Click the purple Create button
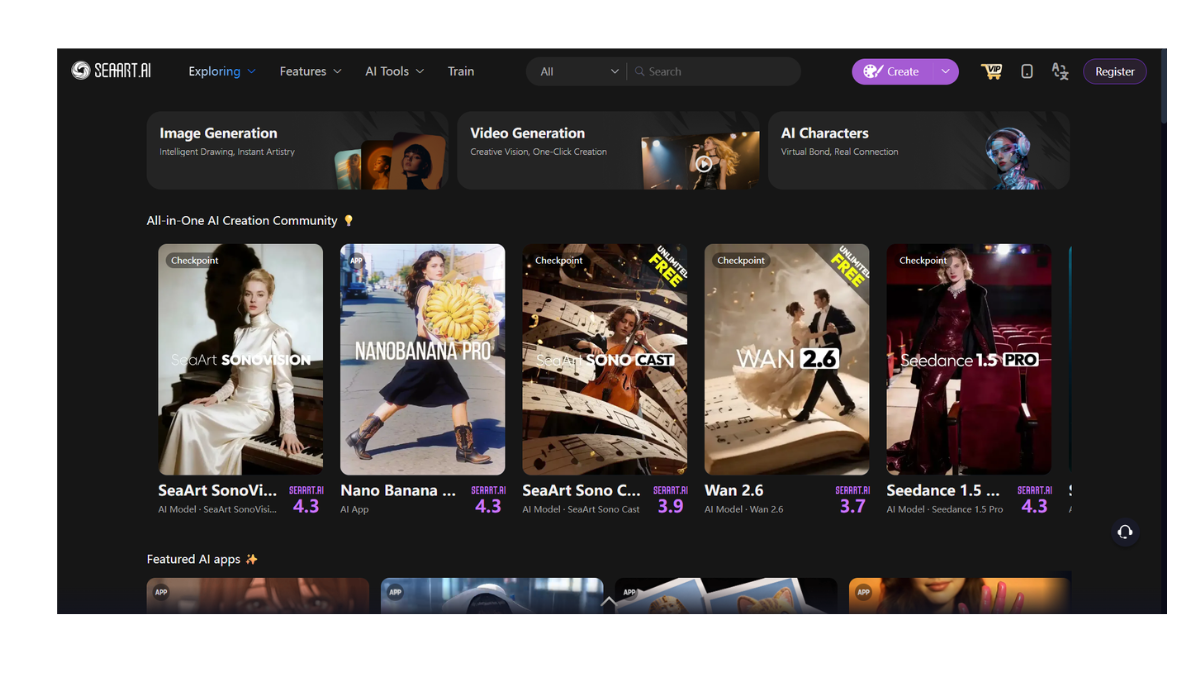The height and width of the screenshot is (675, 1200). tap(893, 72)
